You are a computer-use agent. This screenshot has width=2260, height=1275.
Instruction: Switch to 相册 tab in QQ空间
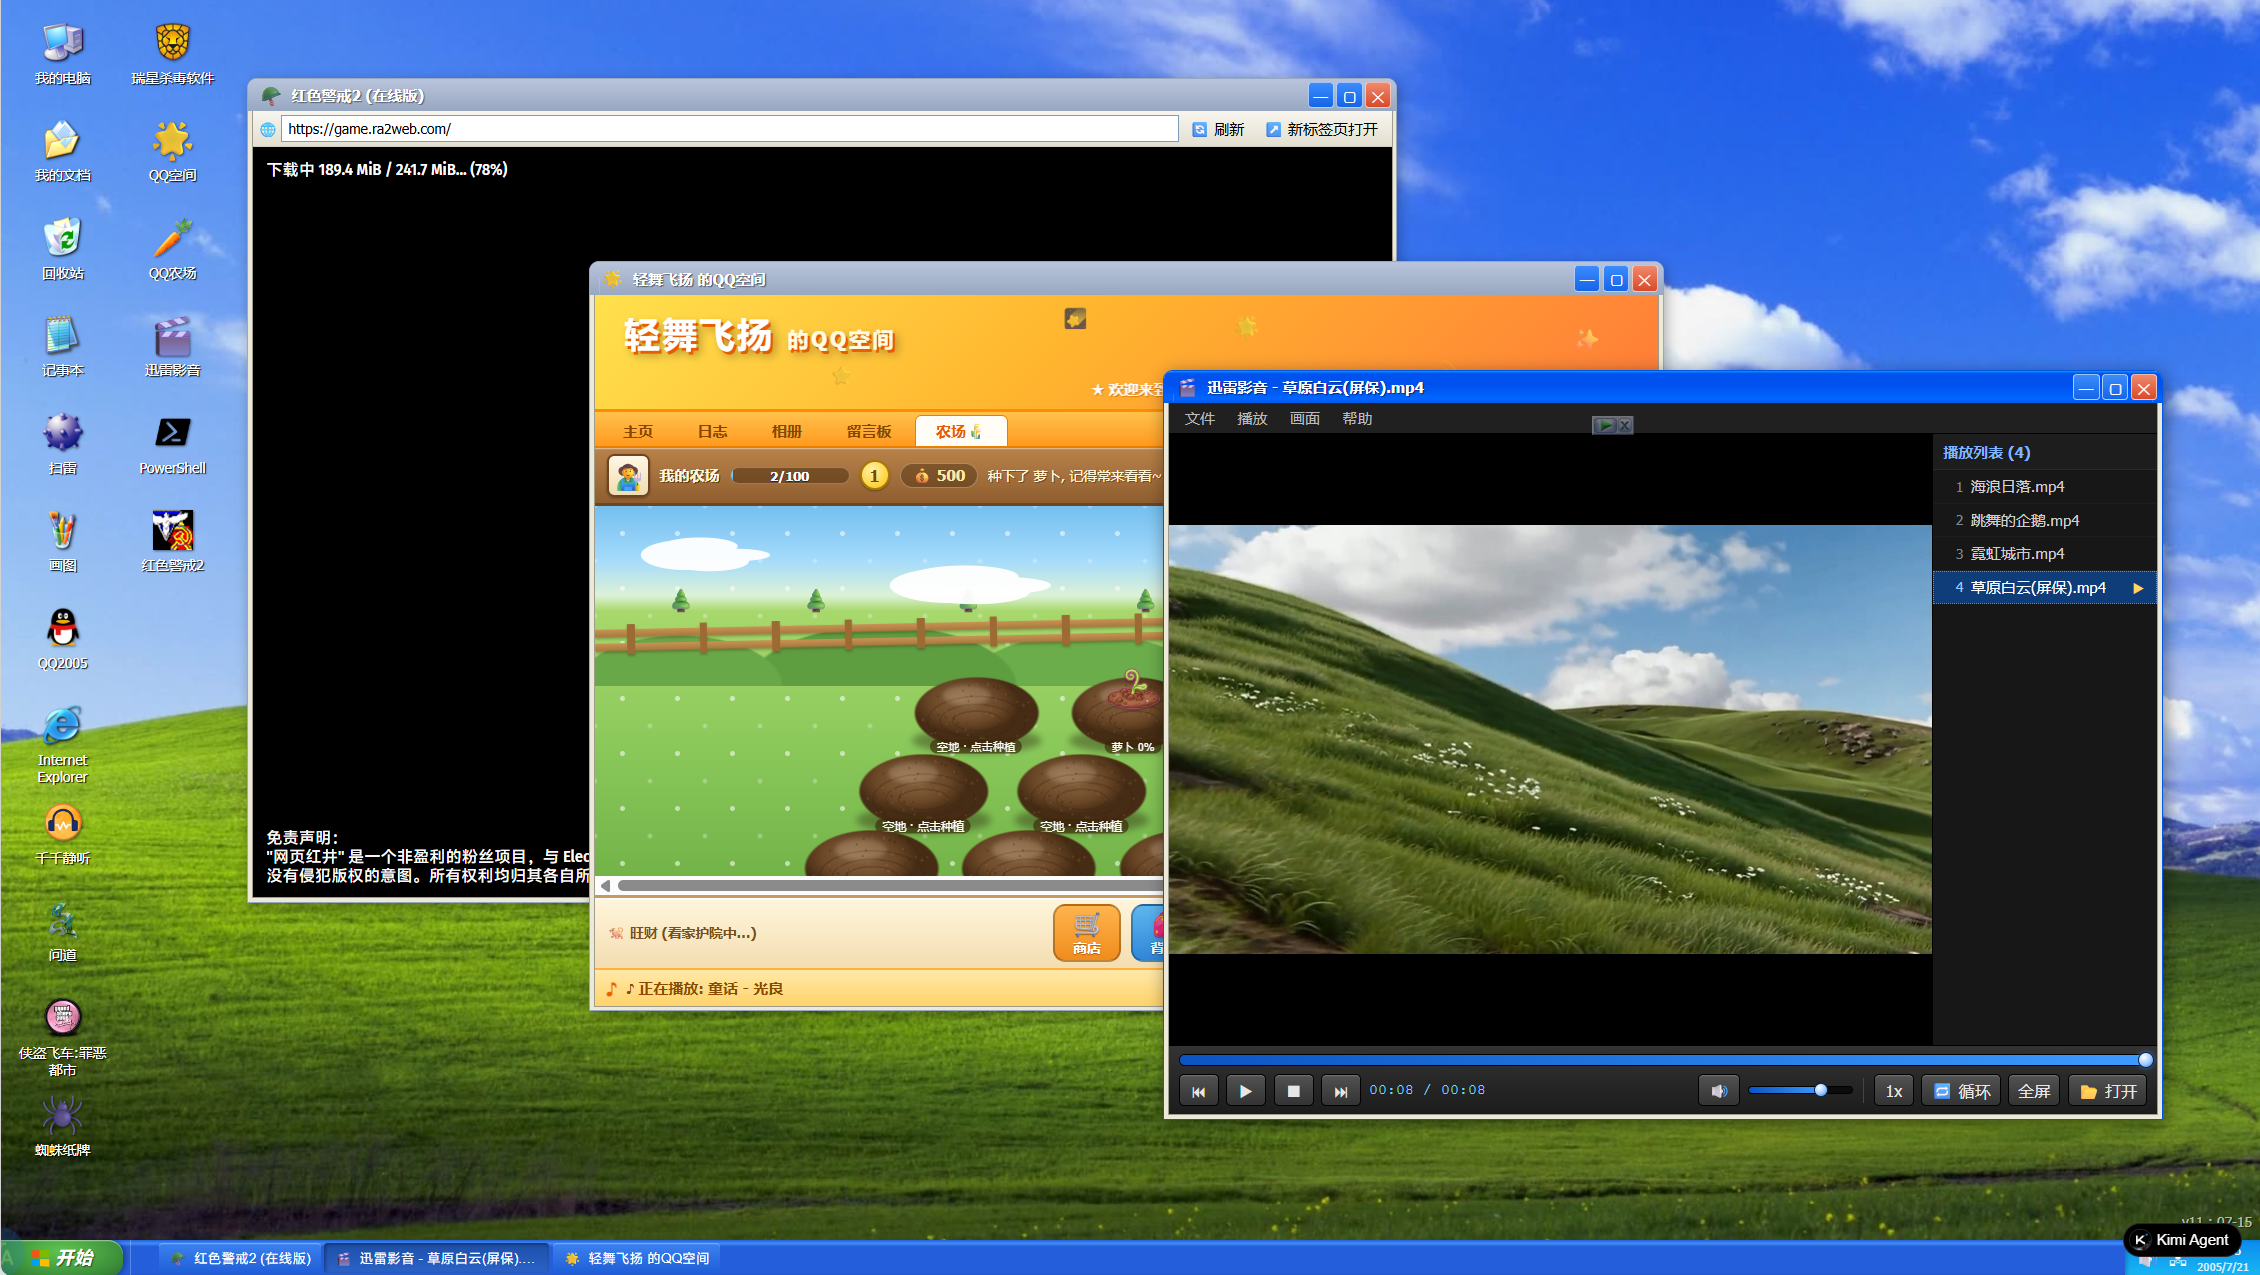pyautogui.click(x=787, y=432)
